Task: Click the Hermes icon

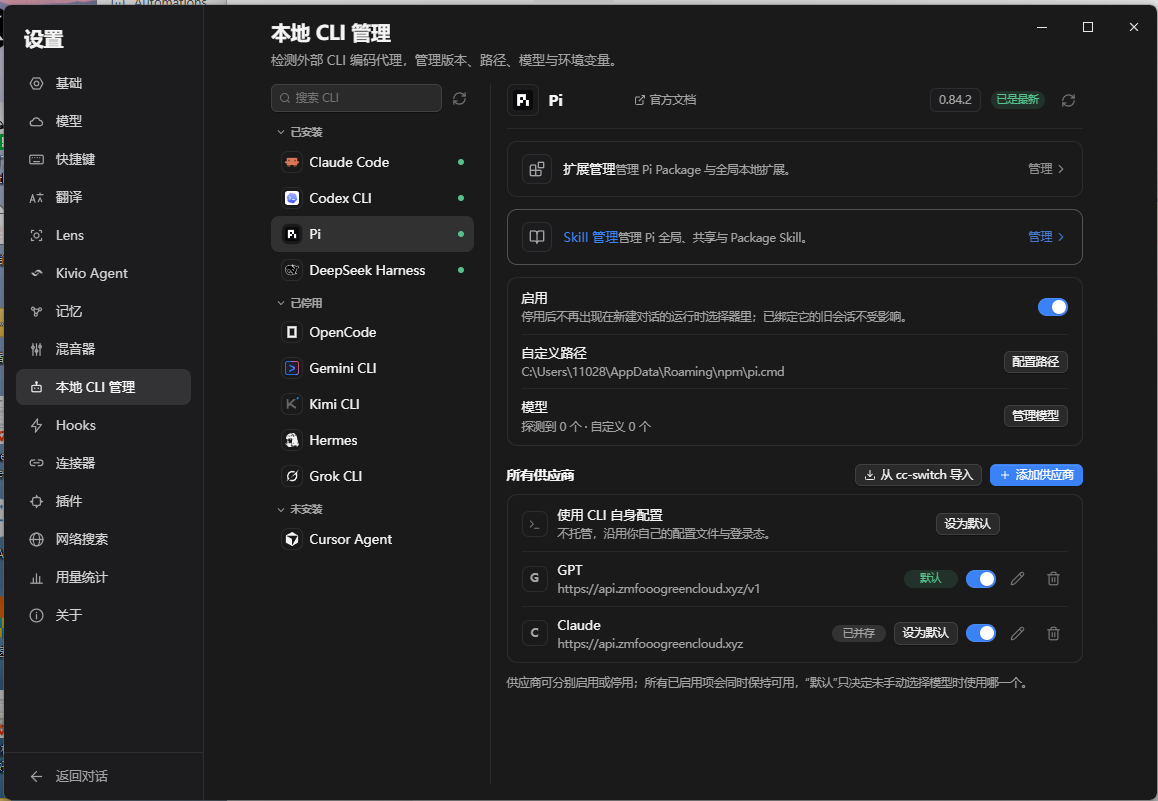Action: 292,440
